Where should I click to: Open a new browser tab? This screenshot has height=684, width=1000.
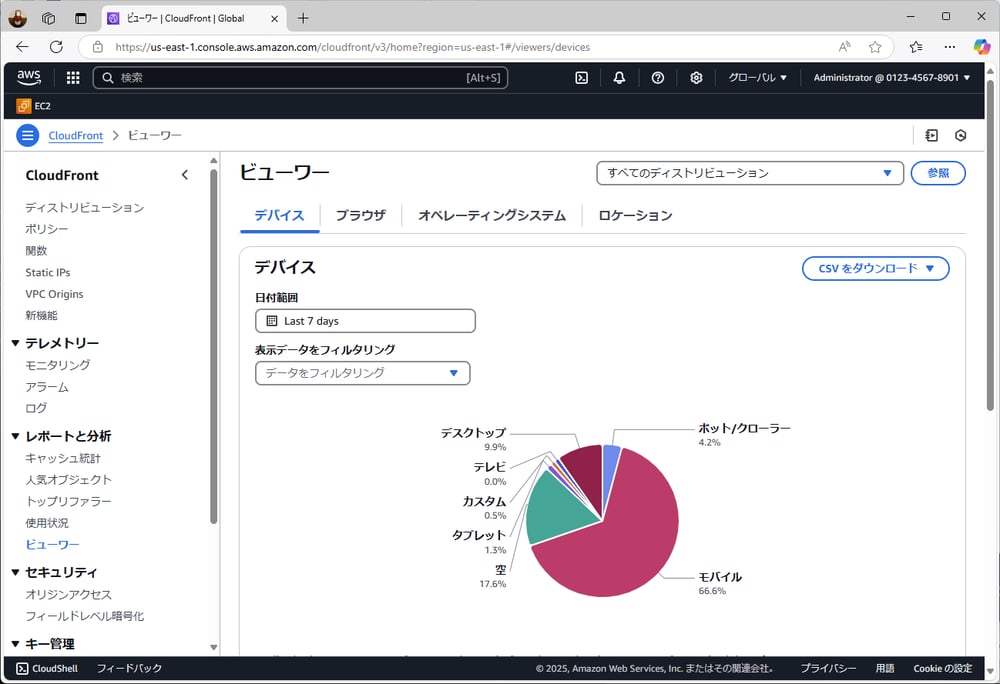303,18
